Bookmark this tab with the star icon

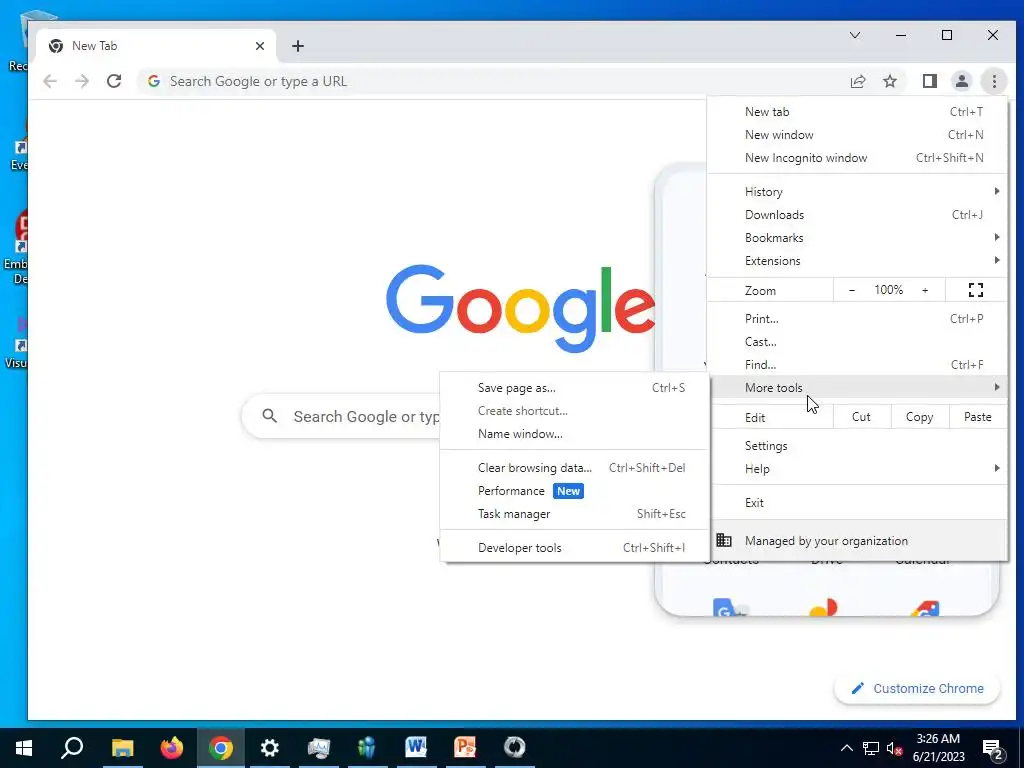point(889,81)
